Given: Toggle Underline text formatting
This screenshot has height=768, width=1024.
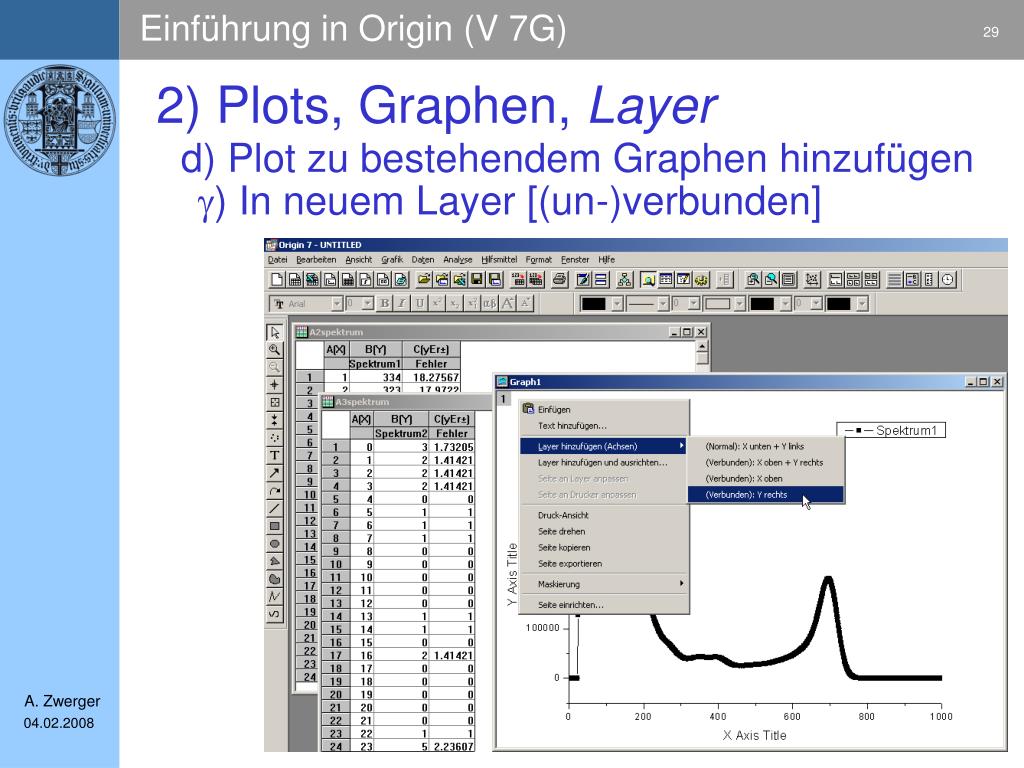Looking at the screenshot, I should 420,304.
